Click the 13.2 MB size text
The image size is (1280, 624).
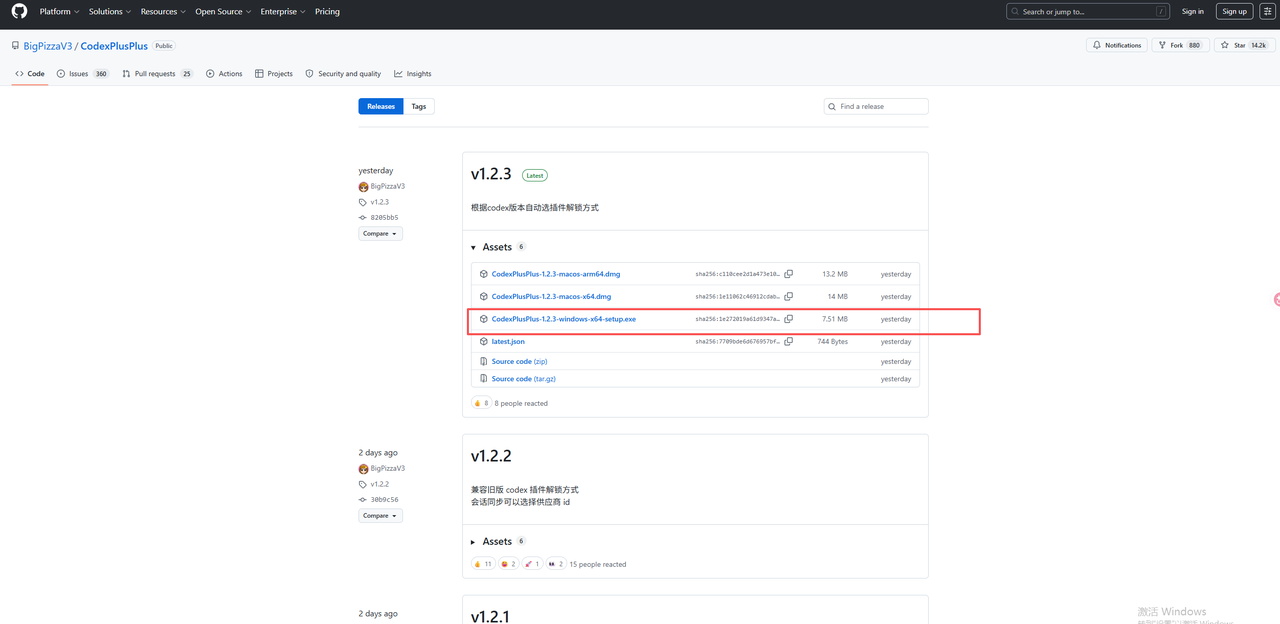pos(835,274)
